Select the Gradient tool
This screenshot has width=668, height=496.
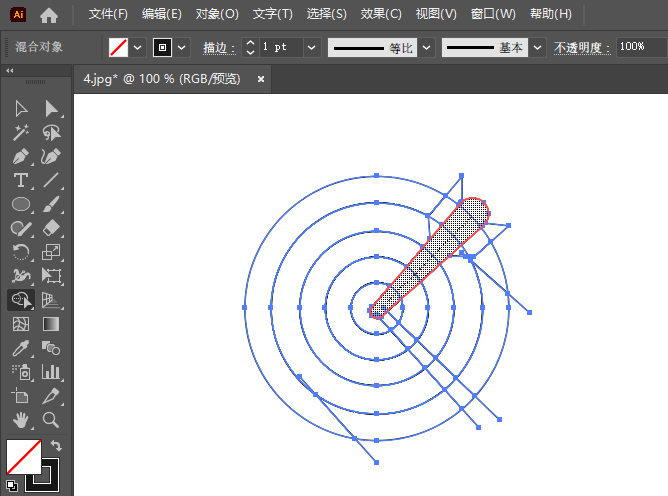pos(51,324)
